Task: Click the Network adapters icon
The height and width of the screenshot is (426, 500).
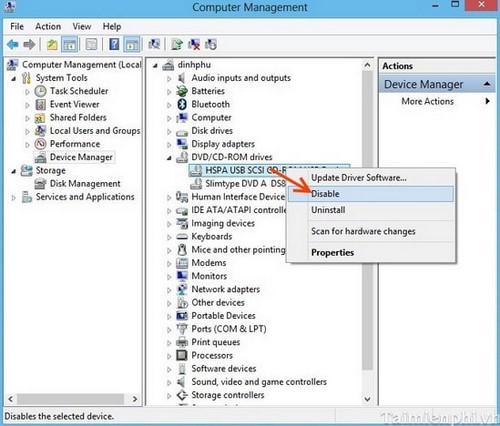Action: click(x=182, y=289)
